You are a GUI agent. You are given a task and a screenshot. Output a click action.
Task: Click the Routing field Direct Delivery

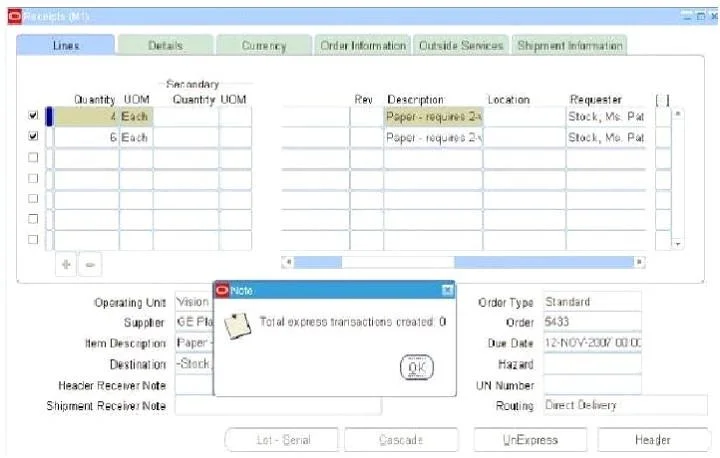(x=625, y=405)
